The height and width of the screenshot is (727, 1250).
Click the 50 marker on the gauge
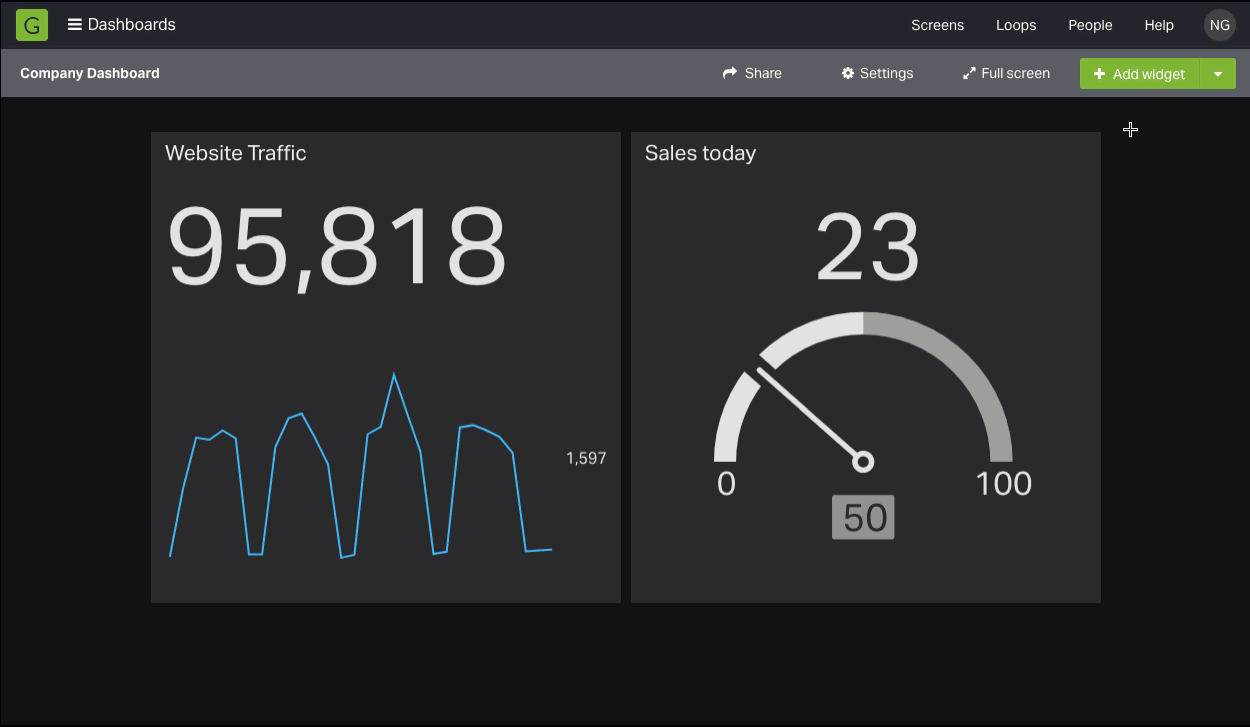[863, 517]
